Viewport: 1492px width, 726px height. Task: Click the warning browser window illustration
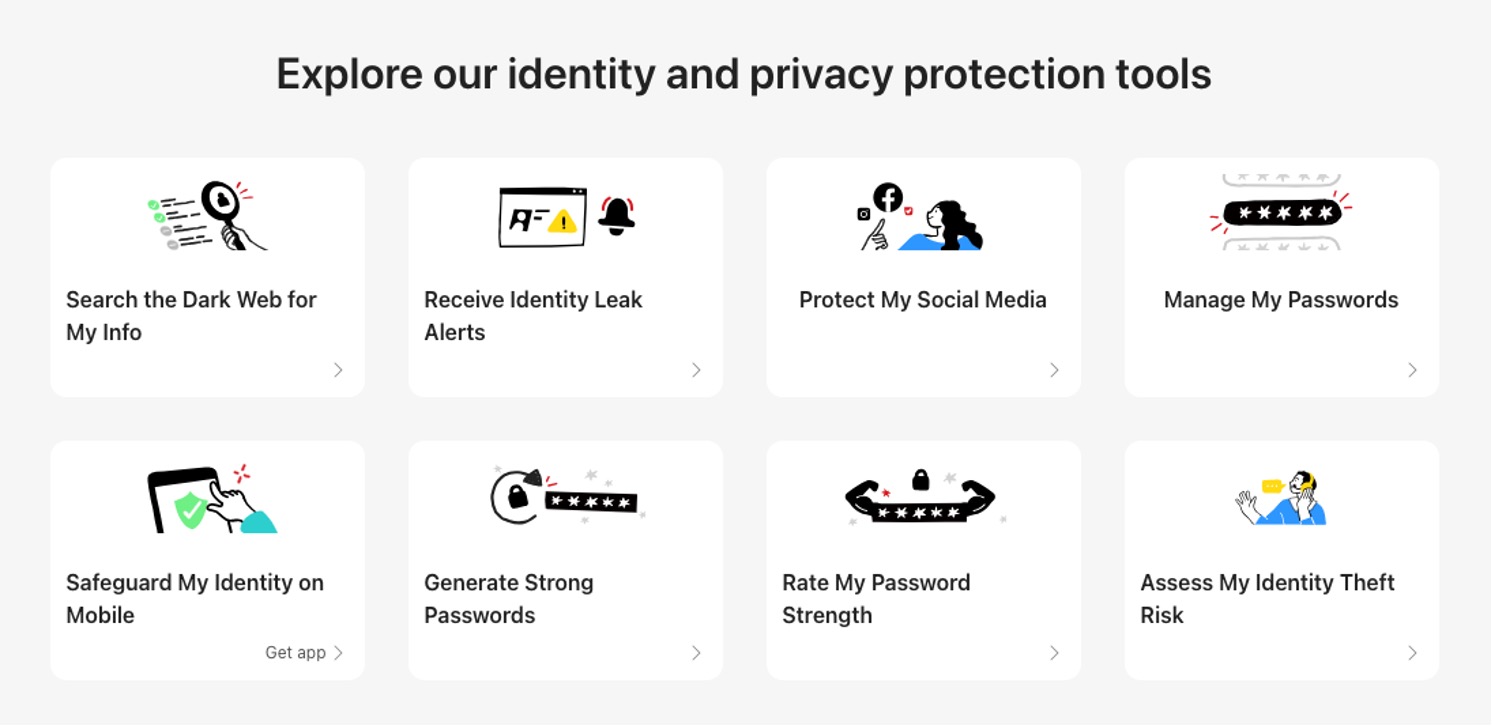click(x=542, y=217)
